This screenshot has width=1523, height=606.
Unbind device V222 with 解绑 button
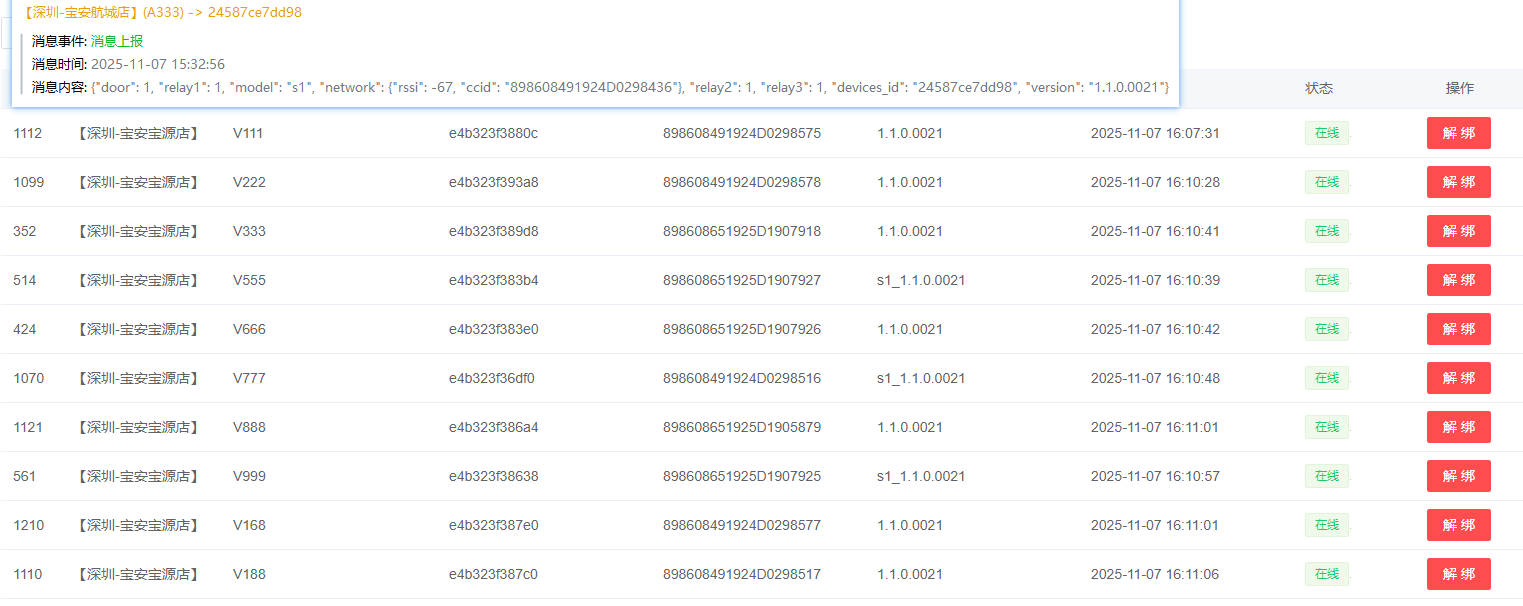pyautogui.click(x=1458, y=182)
